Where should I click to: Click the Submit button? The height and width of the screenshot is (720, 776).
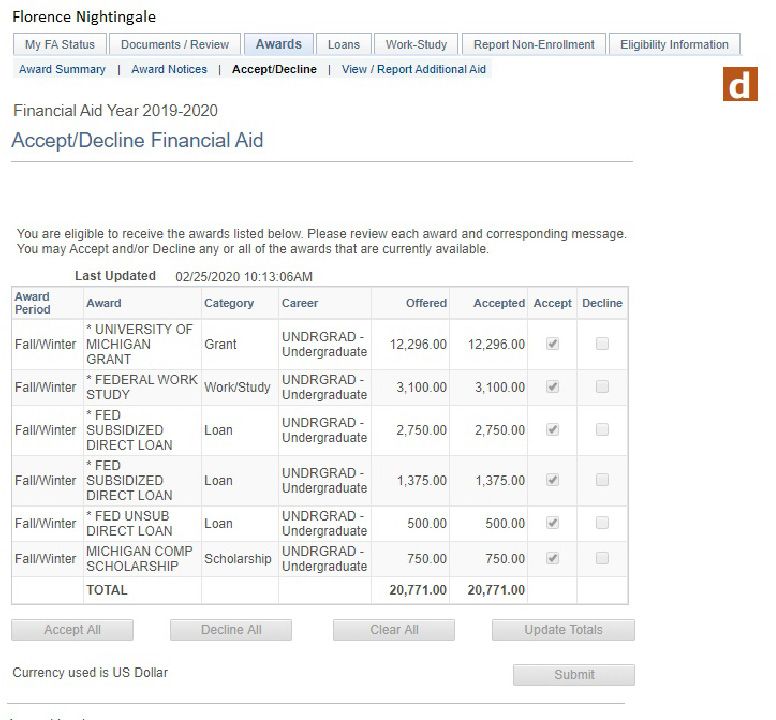point(574,674)
